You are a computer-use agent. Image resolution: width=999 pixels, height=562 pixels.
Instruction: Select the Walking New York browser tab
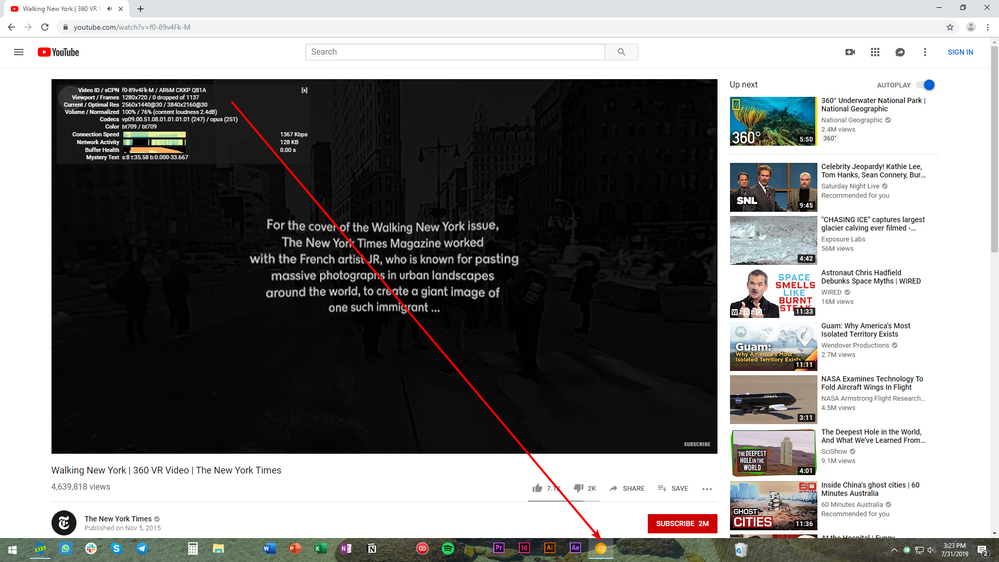65,9
